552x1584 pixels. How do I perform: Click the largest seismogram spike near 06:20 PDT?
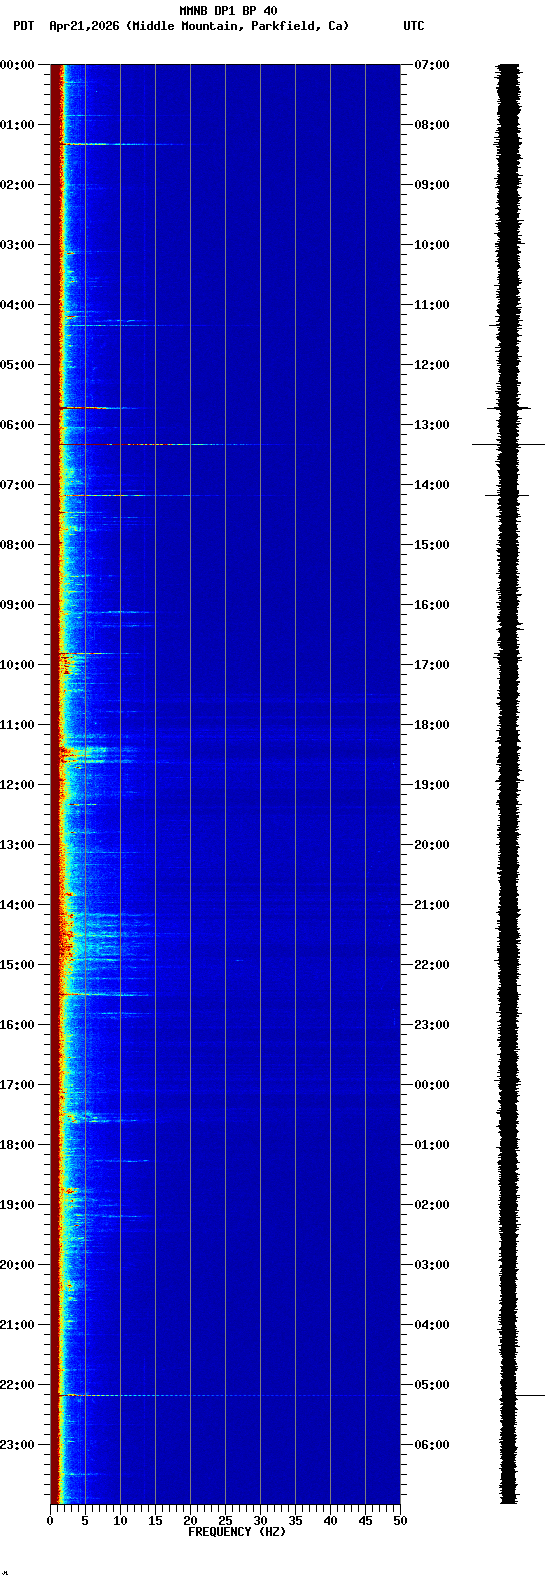click(509, 444)
